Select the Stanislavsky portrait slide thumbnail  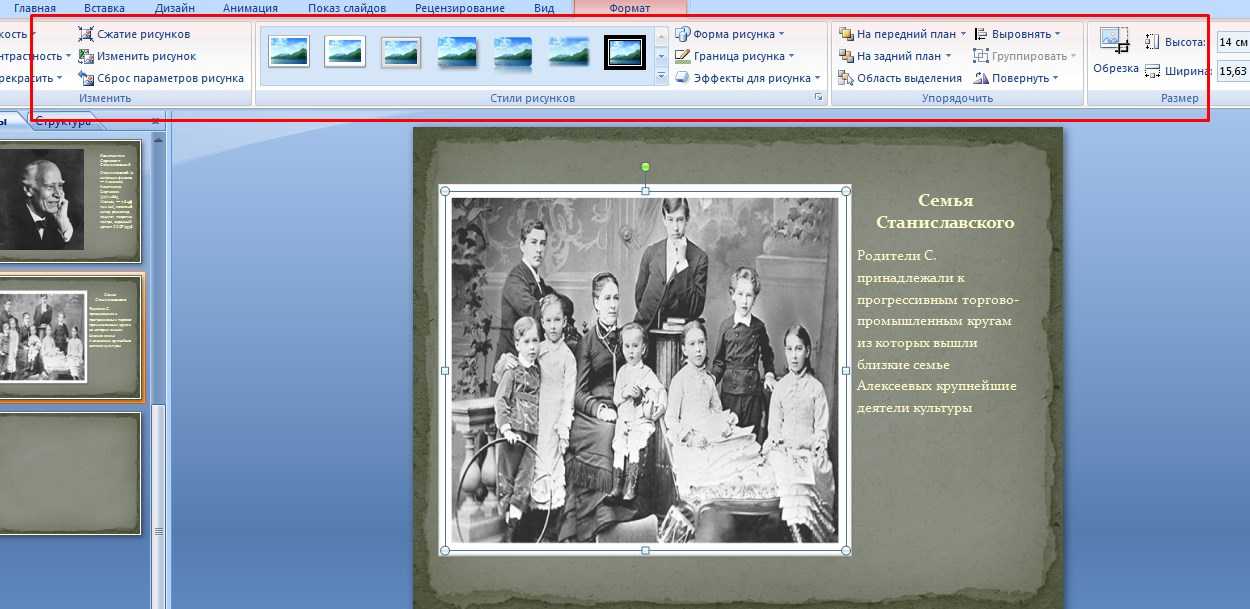point(70,201)
